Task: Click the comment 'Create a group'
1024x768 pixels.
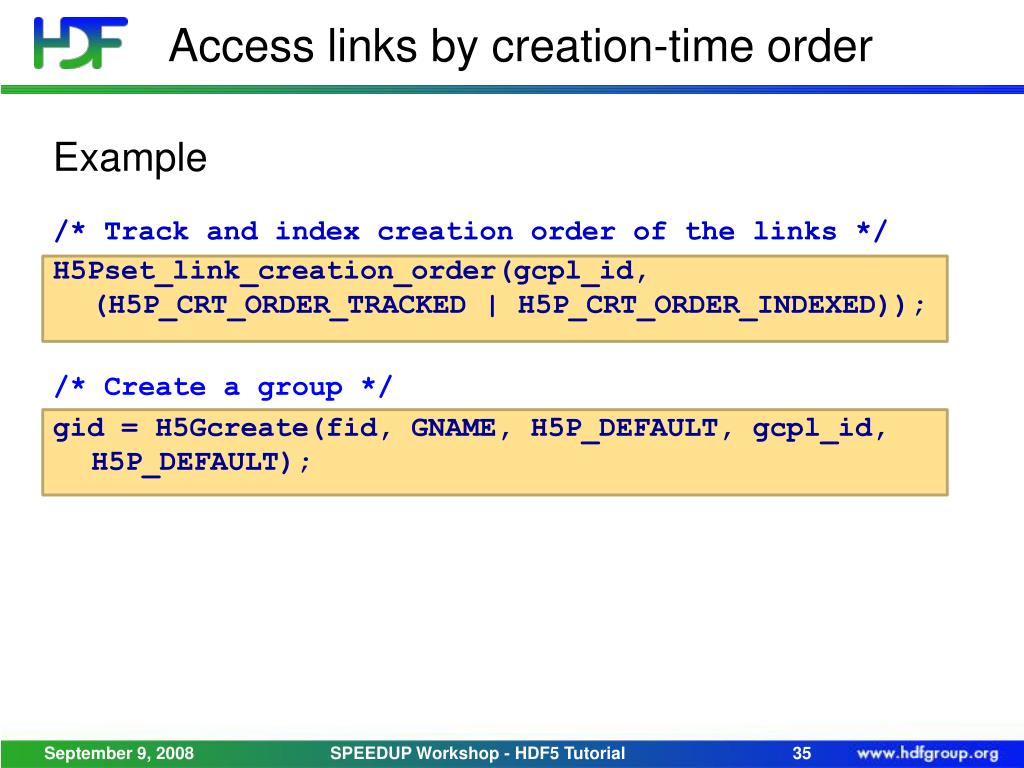Action: [223, 387]
